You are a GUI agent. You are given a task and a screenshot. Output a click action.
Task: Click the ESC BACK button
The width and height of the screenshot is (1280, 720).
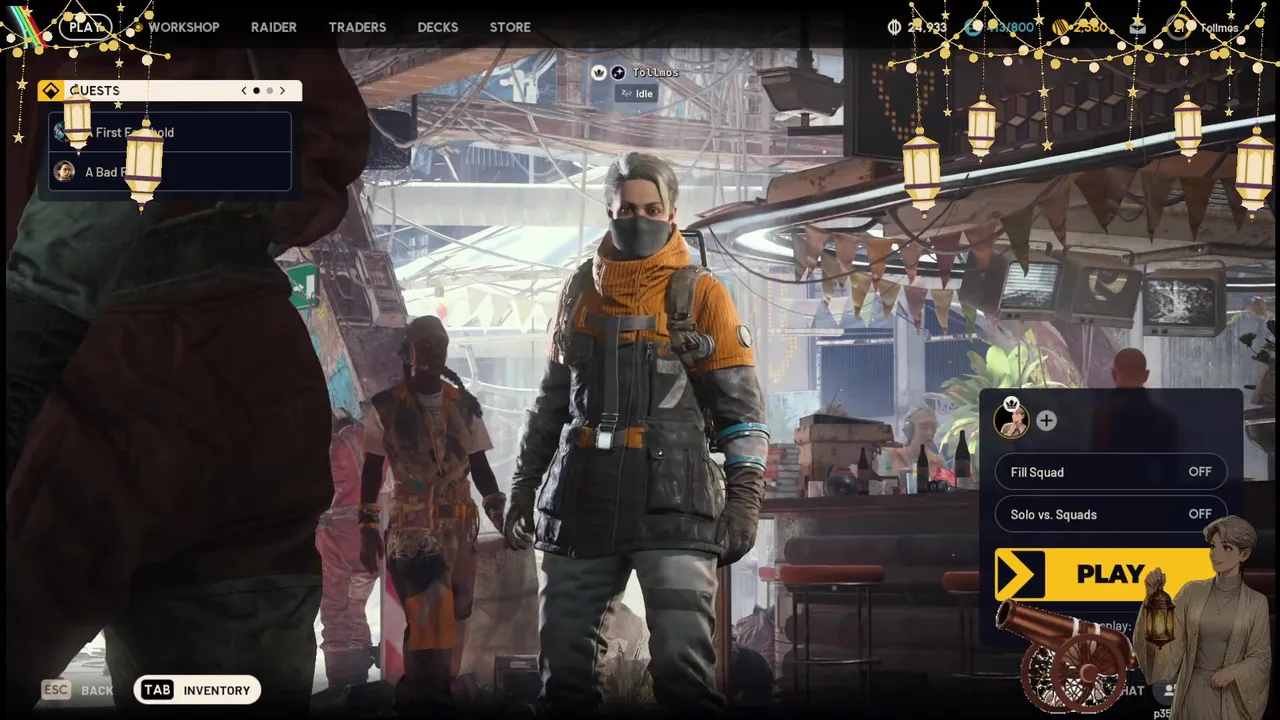coord(77,690)
